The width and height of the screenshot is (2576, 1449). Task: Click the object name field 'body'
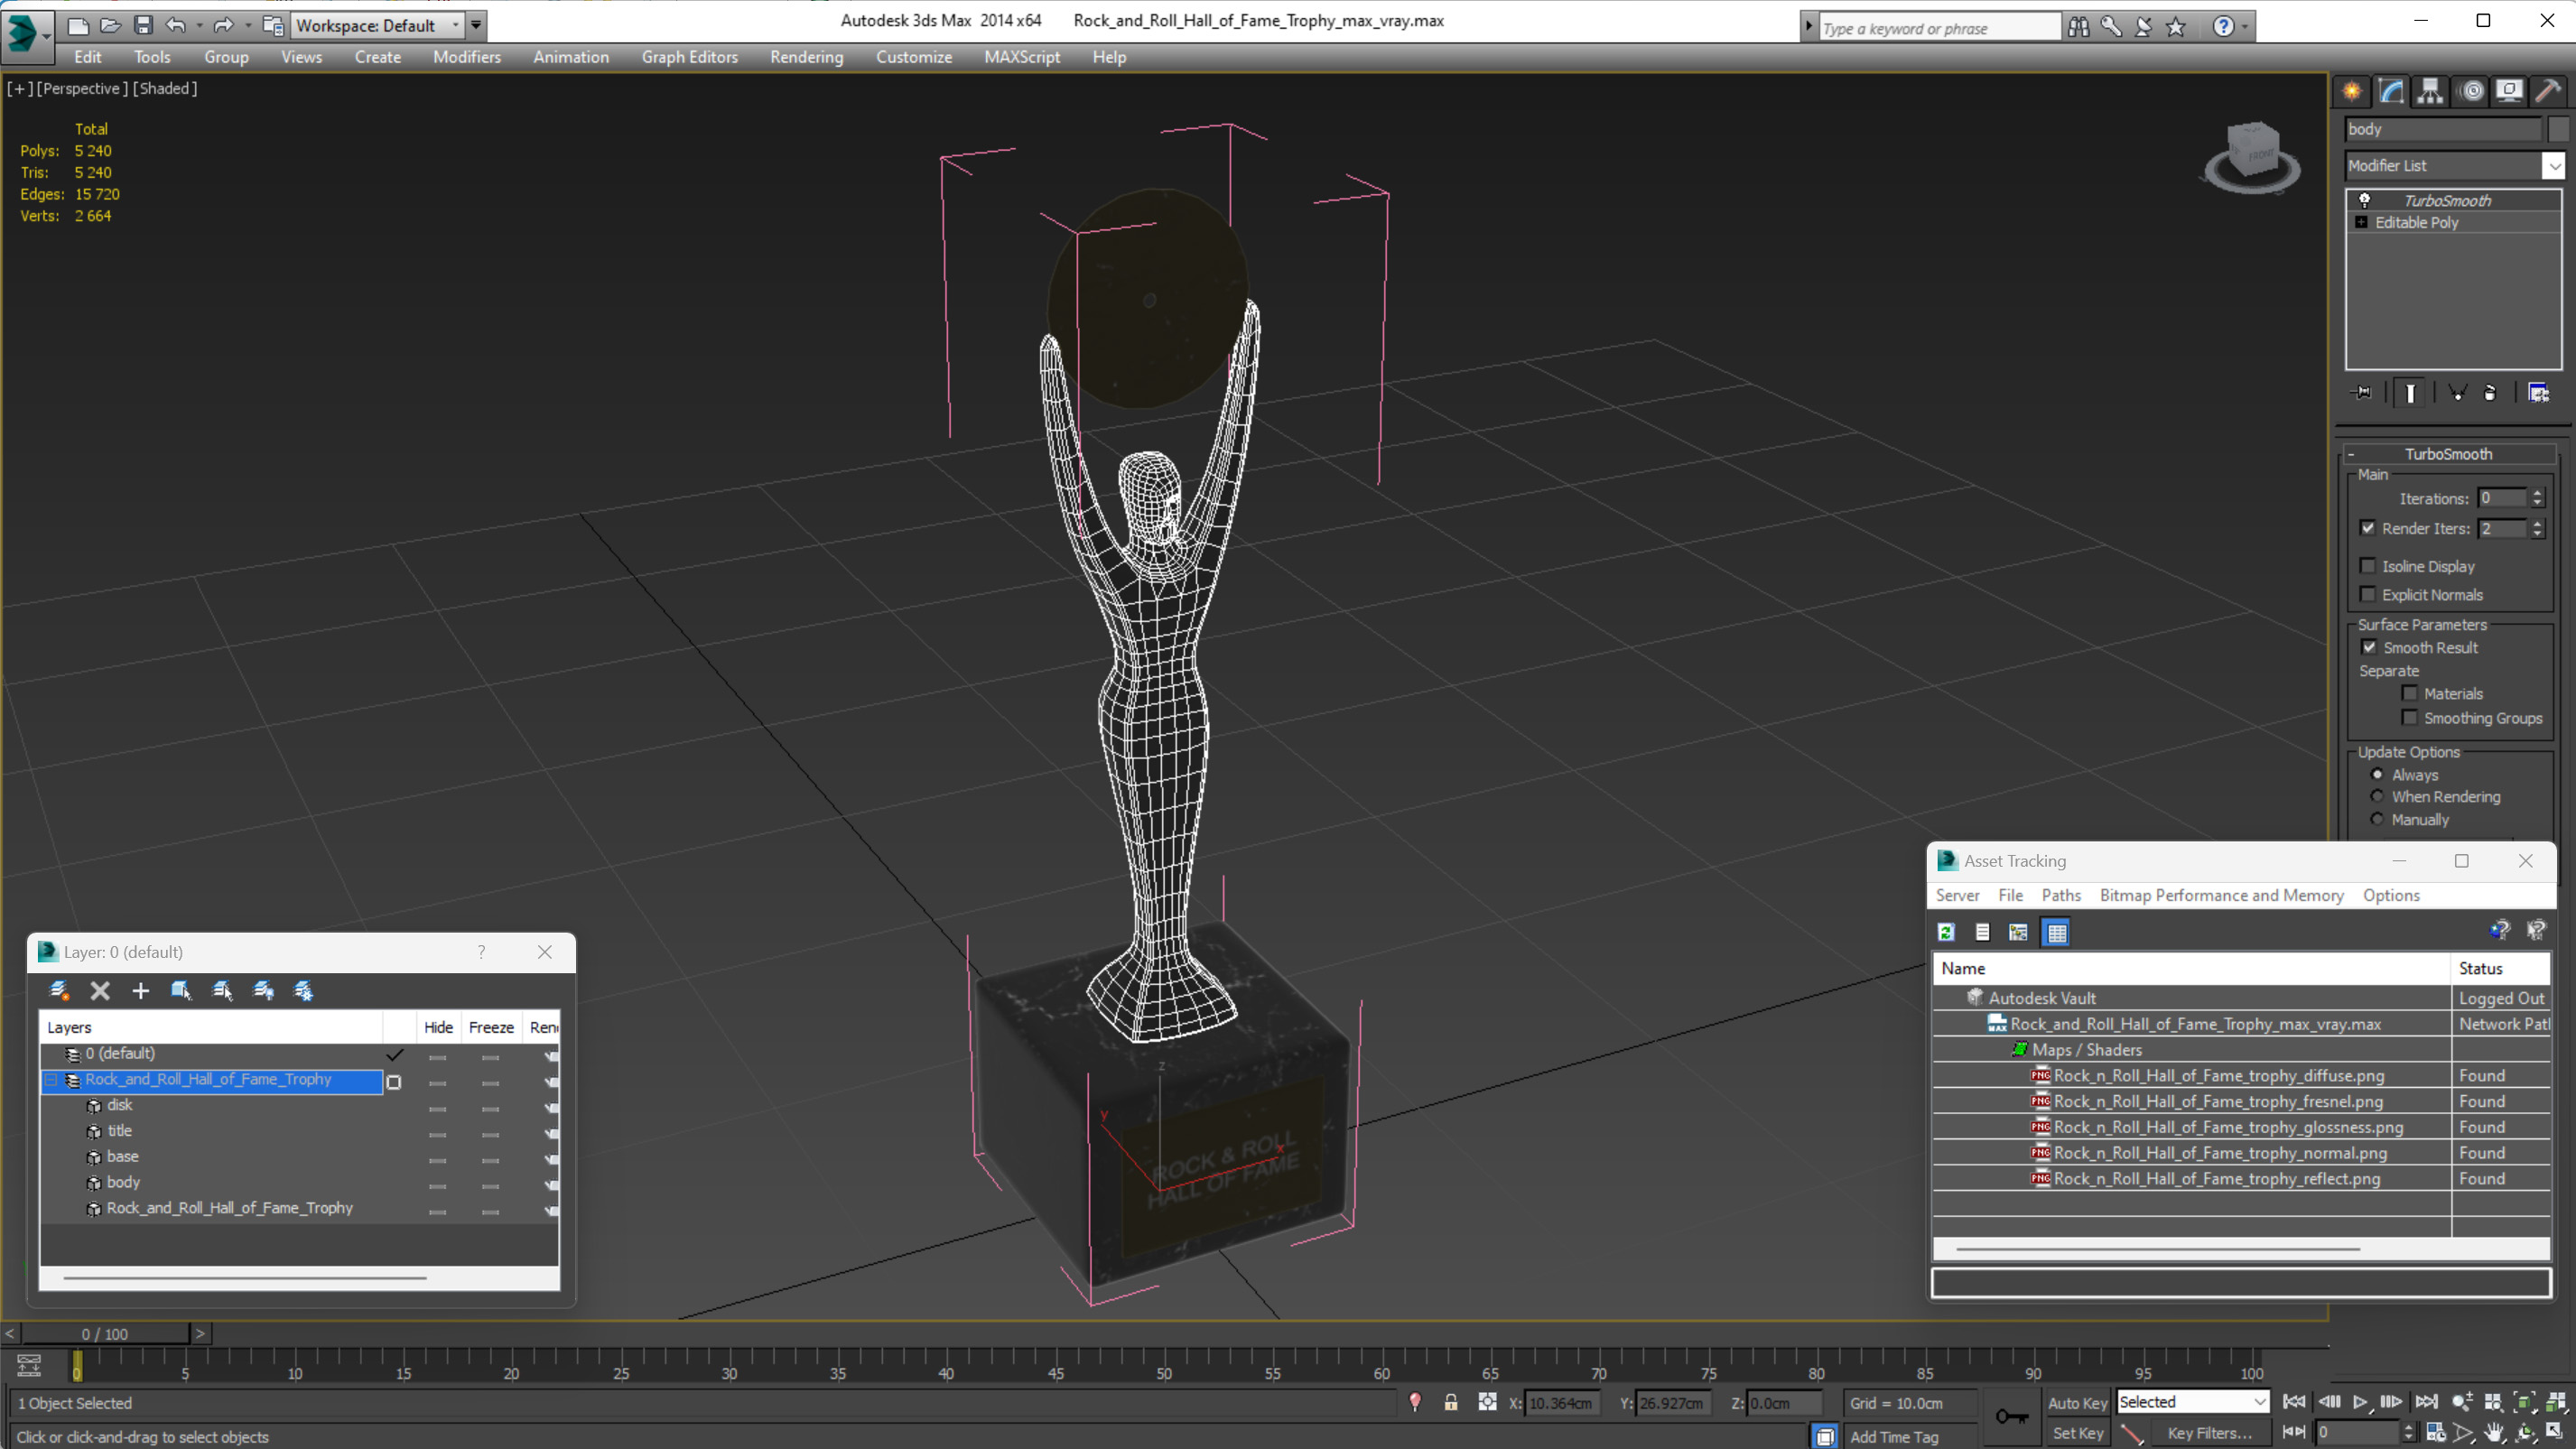click(x=2442, y=129)
